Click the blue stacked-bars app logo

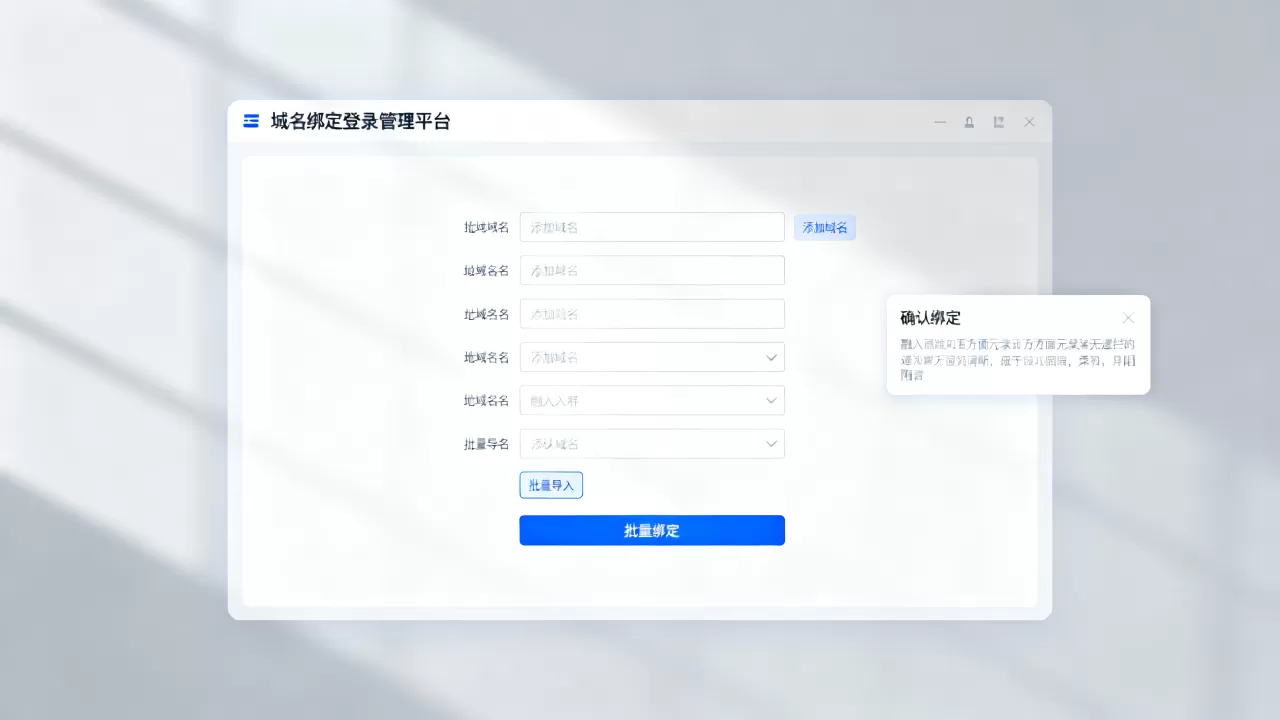coord(251,121)
